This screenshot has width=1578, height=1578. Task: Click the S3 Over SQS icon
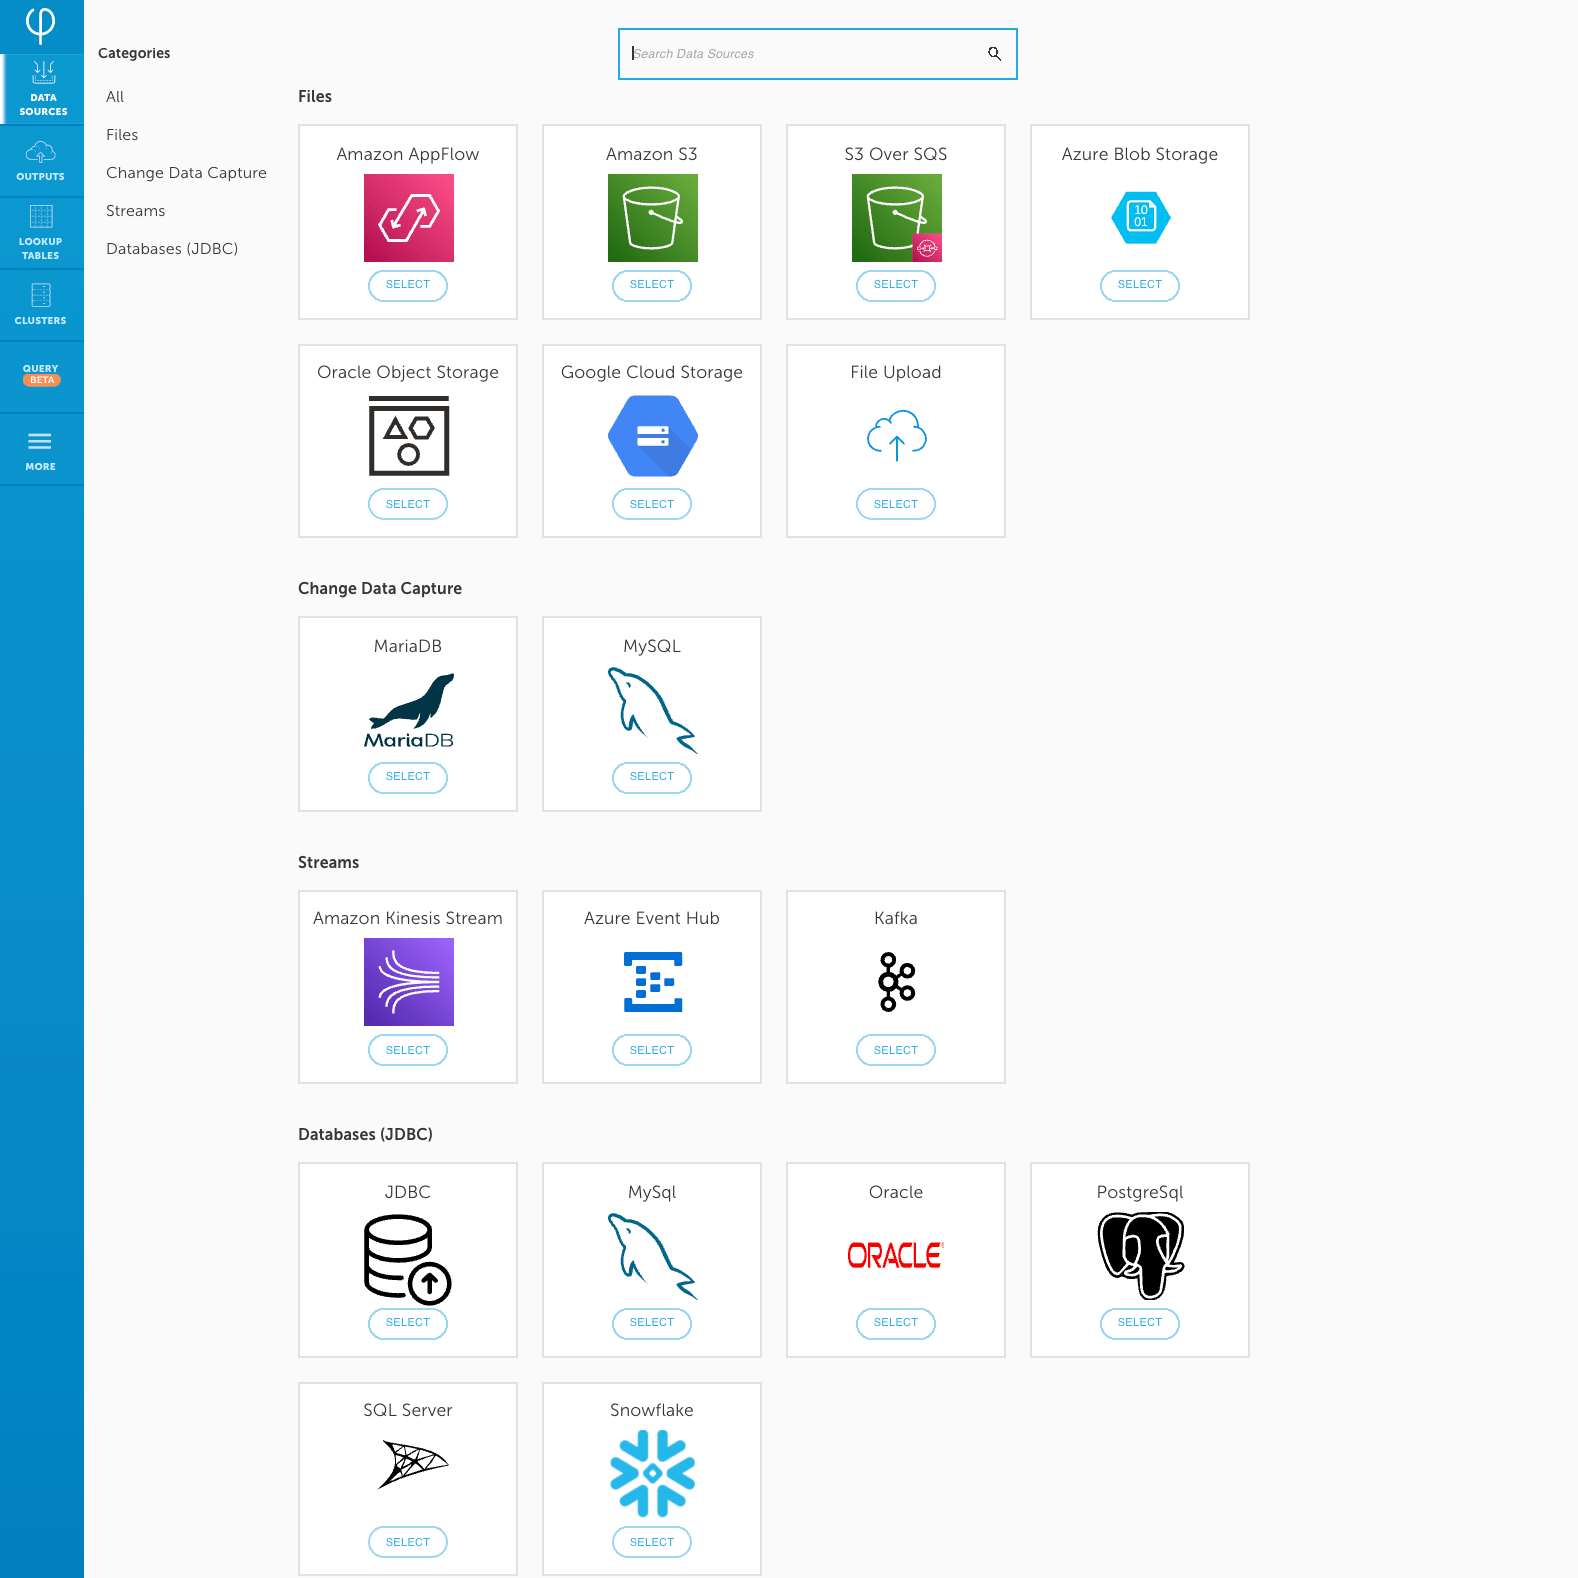897,218
